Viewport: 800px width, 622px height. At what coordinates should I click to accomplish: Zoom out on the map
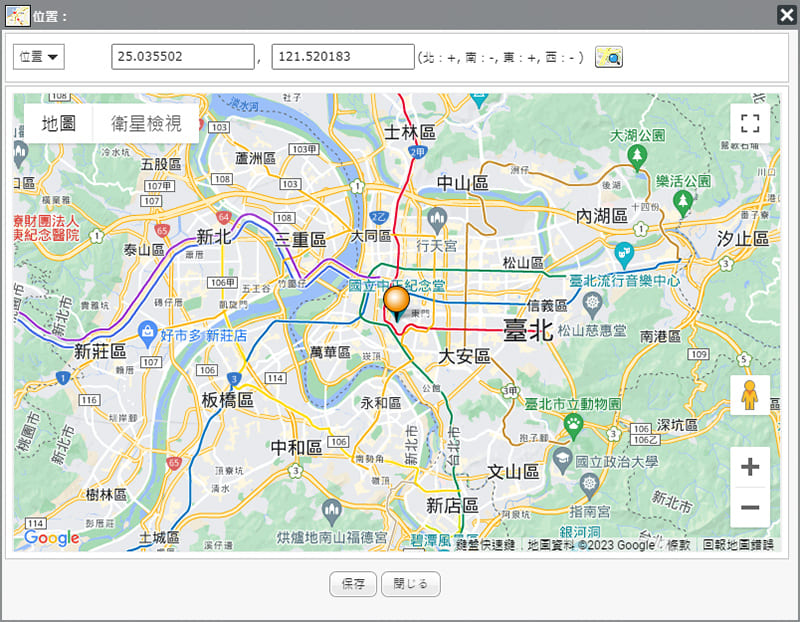(750, 507)
